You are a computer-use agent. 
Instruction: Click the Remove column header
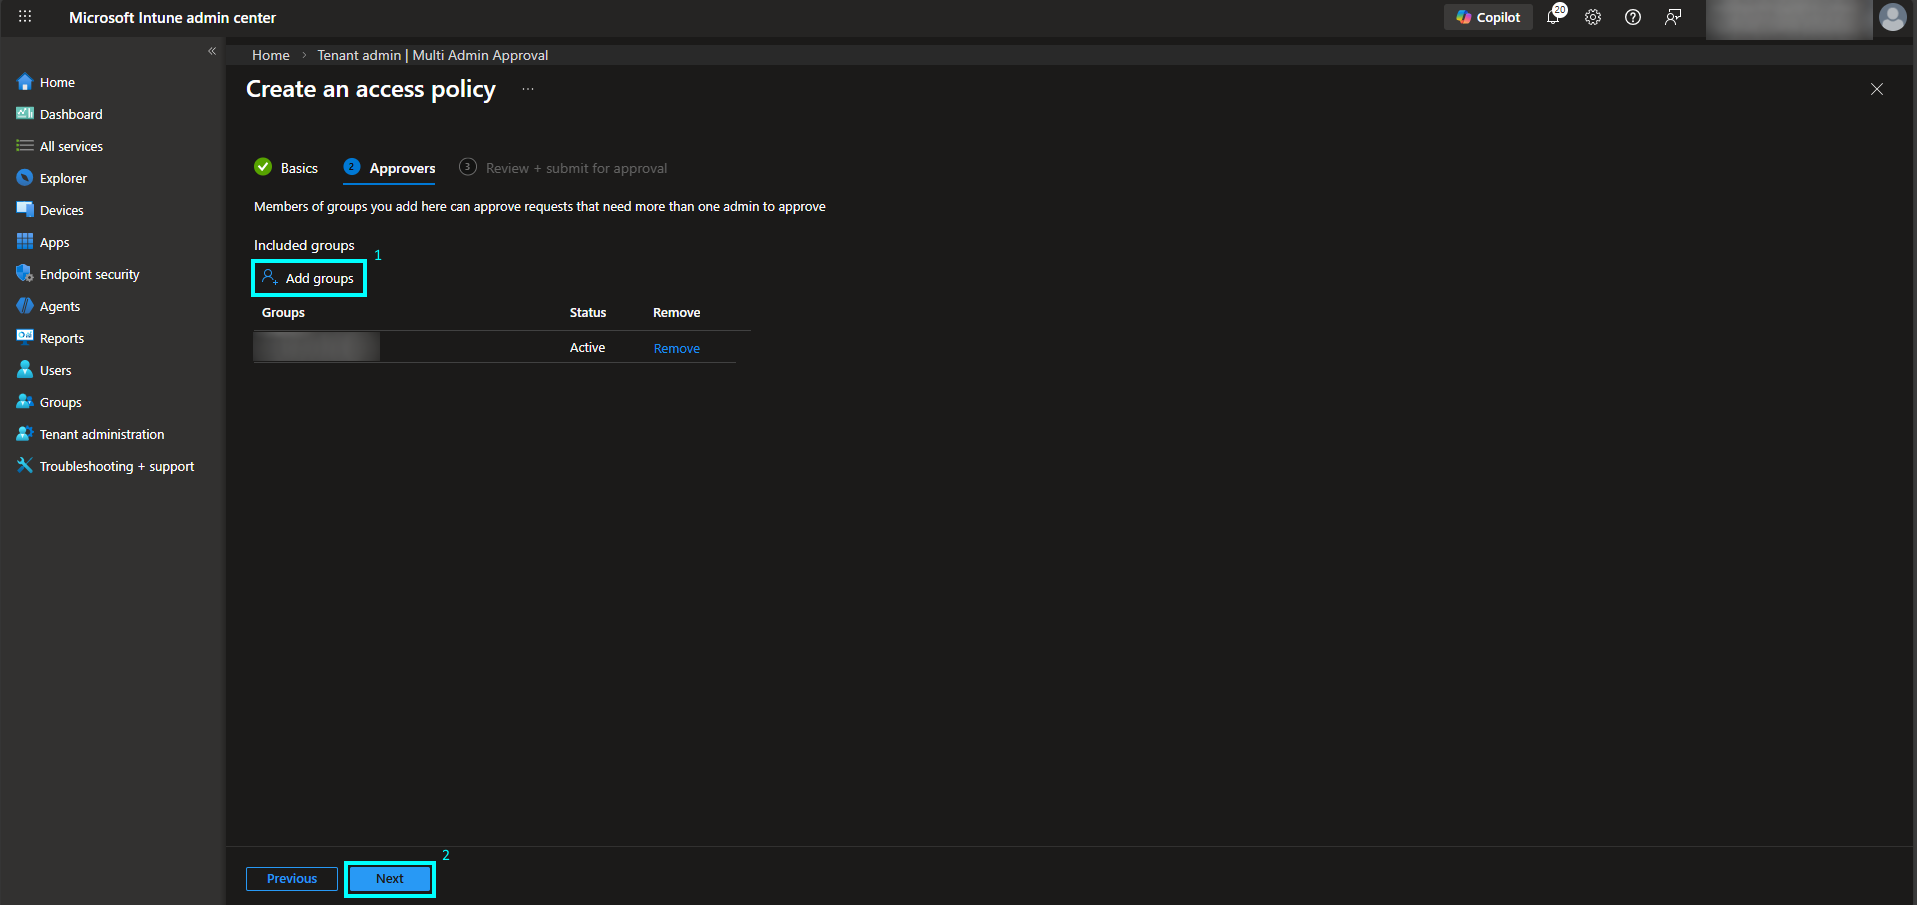tap(677, 313)
